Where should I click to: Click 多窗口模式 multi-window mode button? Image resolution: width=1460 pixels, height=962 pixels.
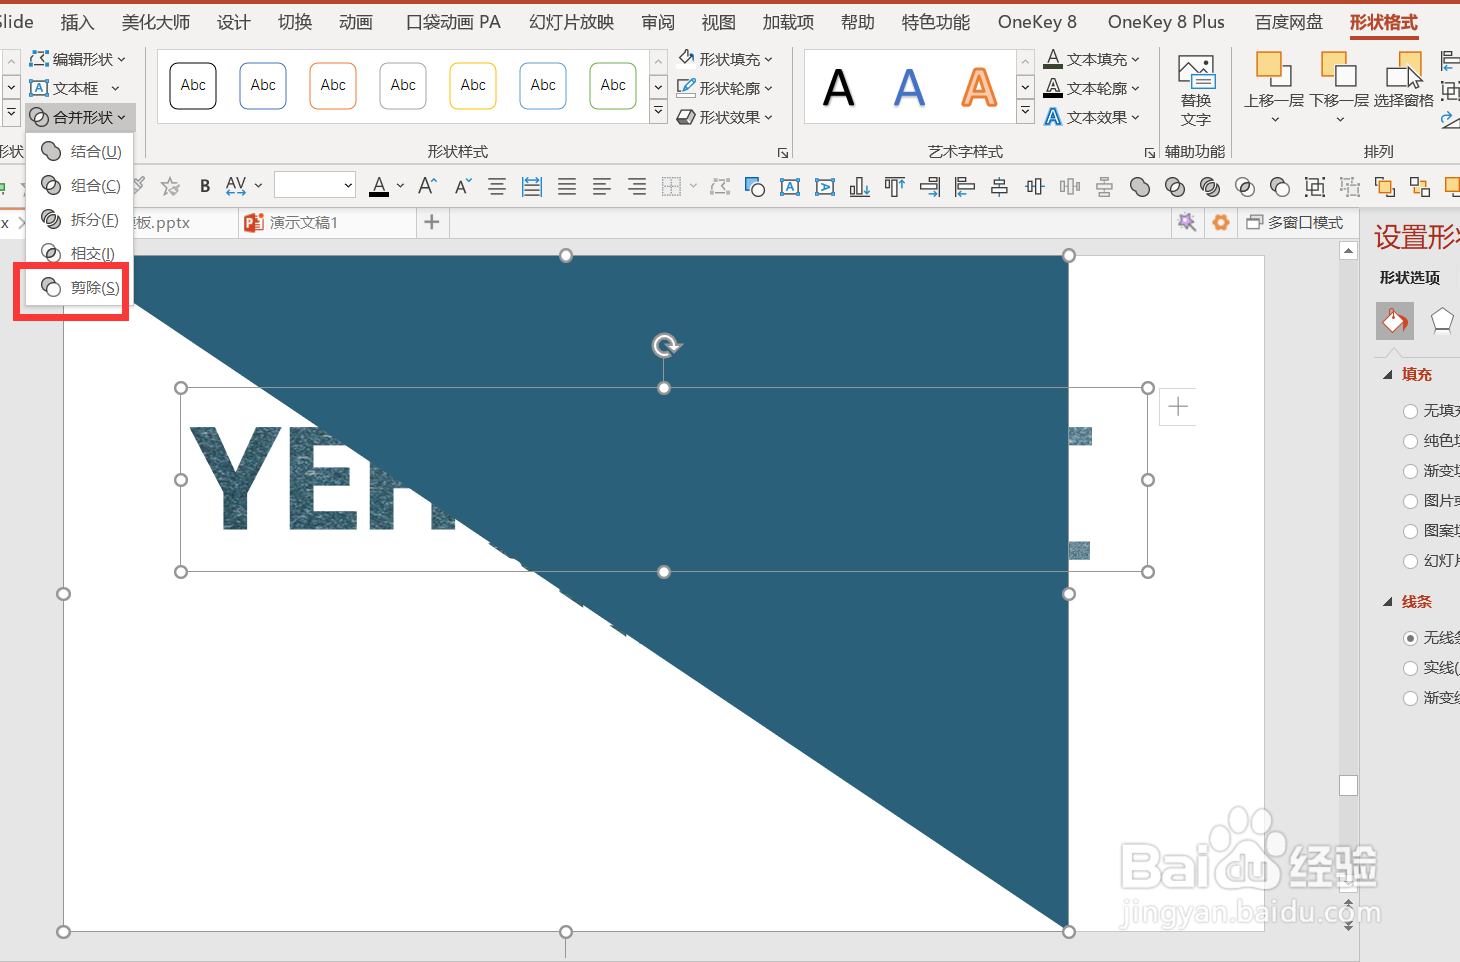pos(1295,222)
